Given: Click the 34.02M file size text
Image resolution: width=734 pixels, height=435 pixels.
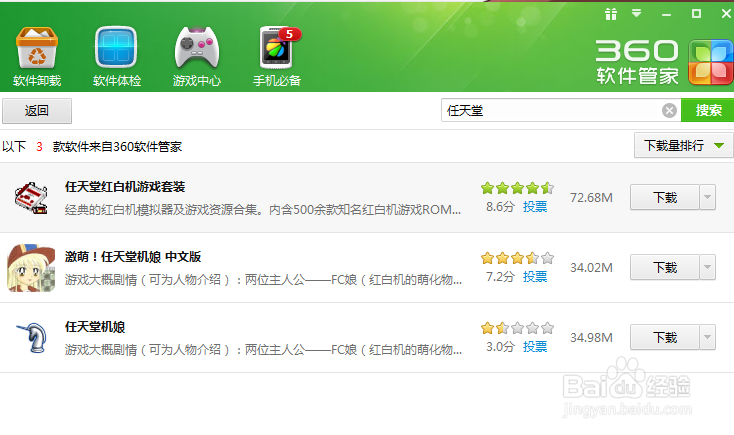Looking at the screenshot, I should tap(591, 267).
